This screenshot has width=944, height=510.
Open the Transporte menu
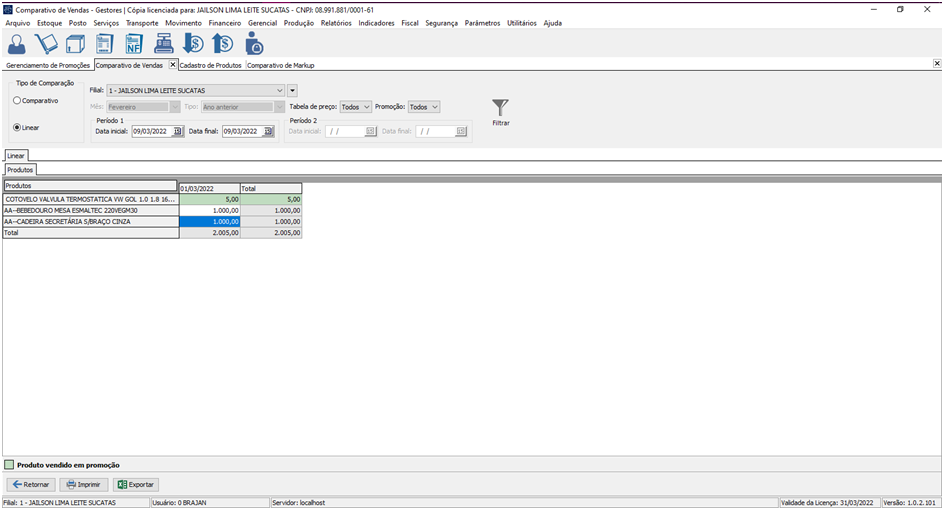click(142, 23)
